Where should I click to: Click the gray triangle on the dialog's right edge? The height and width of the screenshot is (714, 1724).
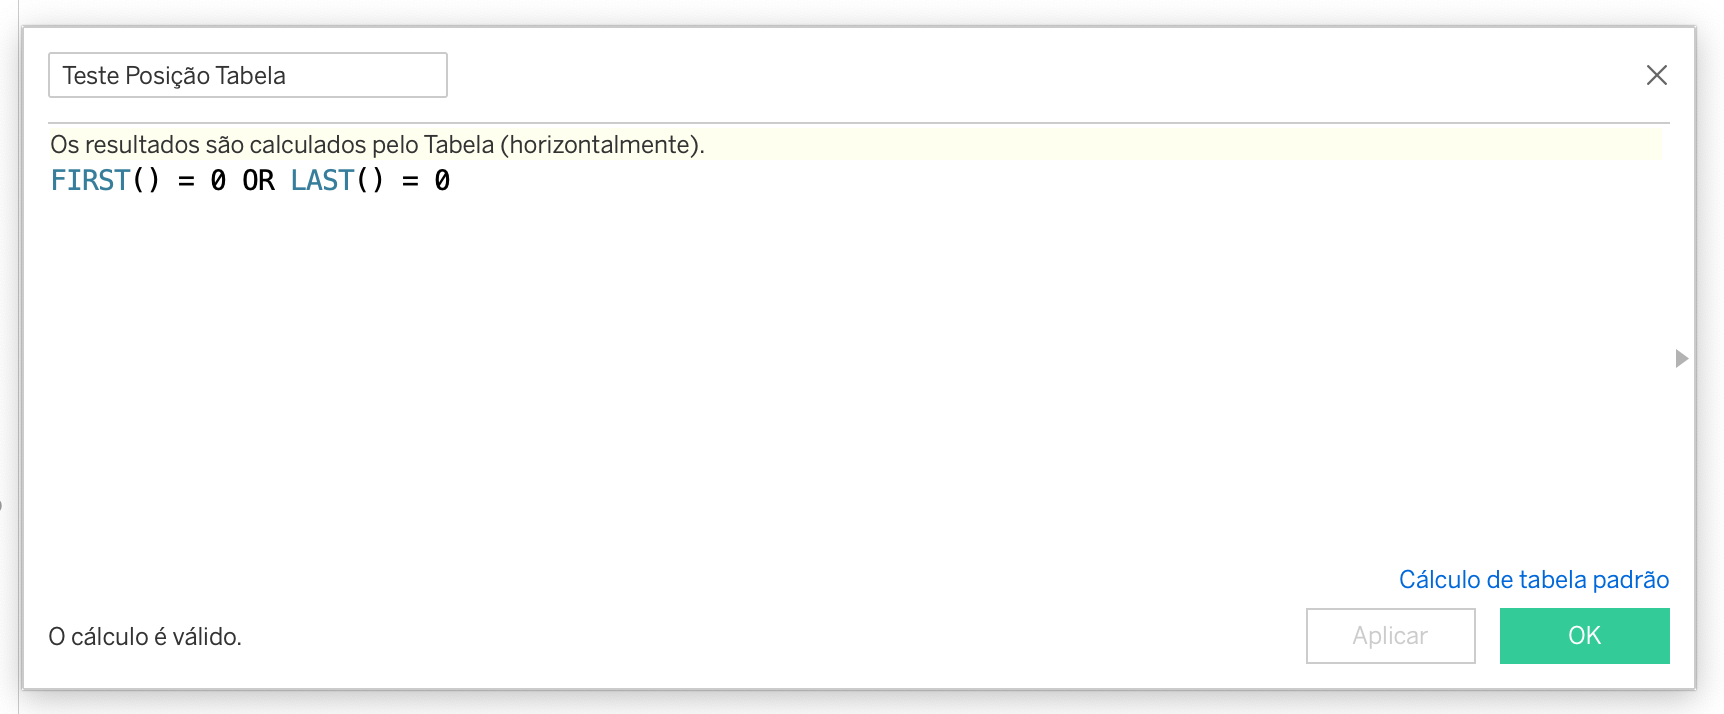click(x=1680, y=356)
